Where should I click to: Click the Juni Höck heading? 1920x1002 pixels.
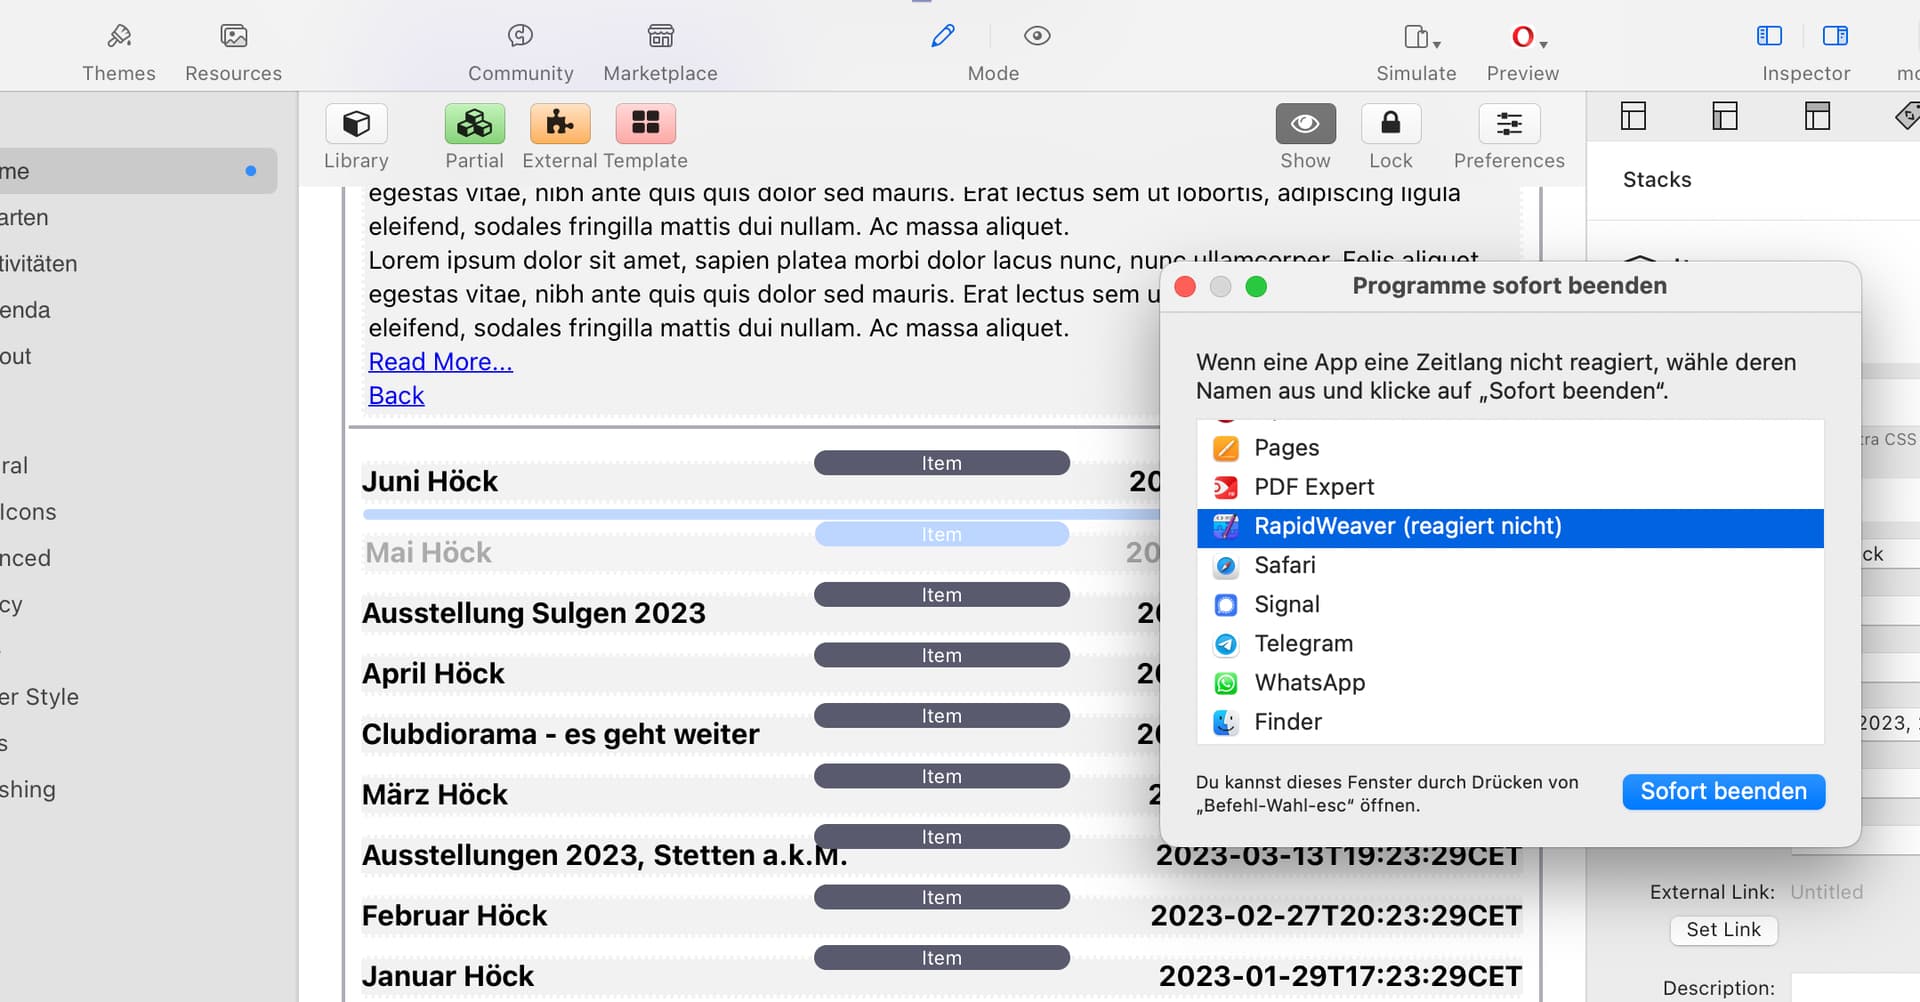point(429,481)
